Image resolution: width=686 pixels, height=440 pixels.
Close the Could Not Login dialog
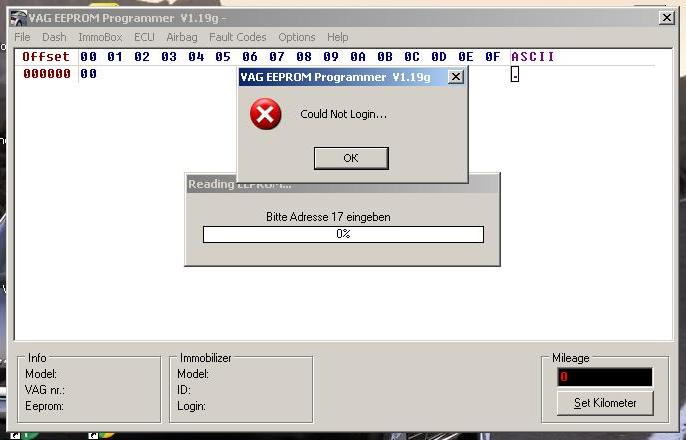coord(455,77)
